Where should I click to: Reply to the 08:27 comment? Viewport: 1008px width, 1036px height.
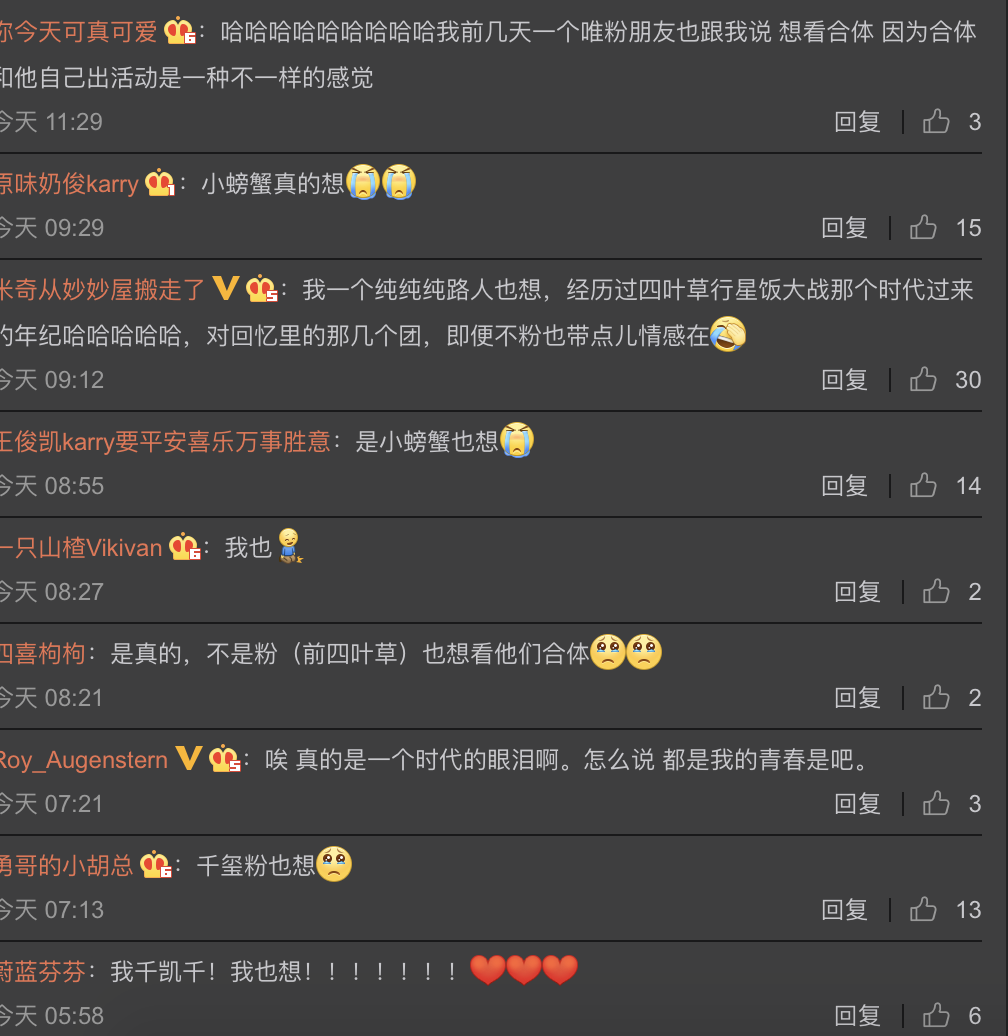pyautogui.click(x=857, y=591)
